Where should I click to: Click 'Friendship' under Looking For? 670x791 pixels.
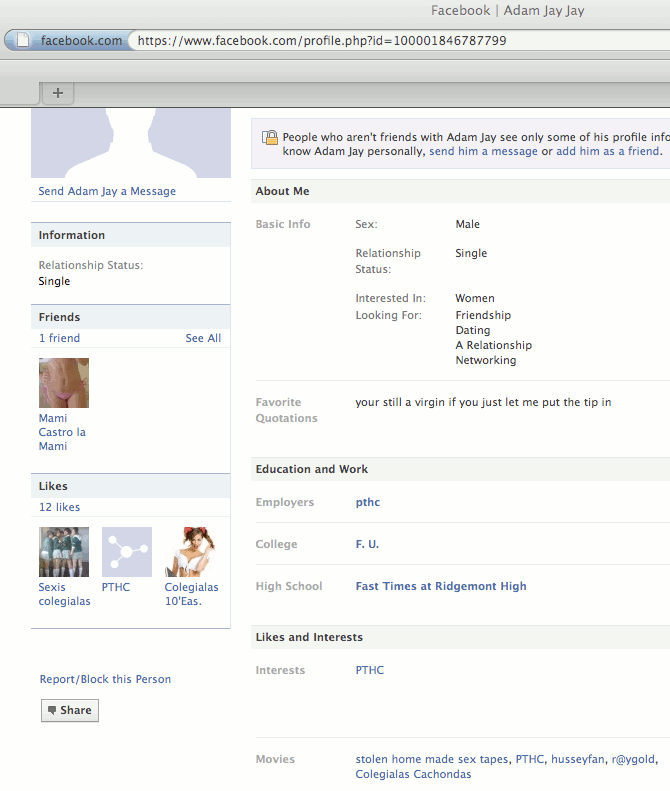tap(483, 315)
